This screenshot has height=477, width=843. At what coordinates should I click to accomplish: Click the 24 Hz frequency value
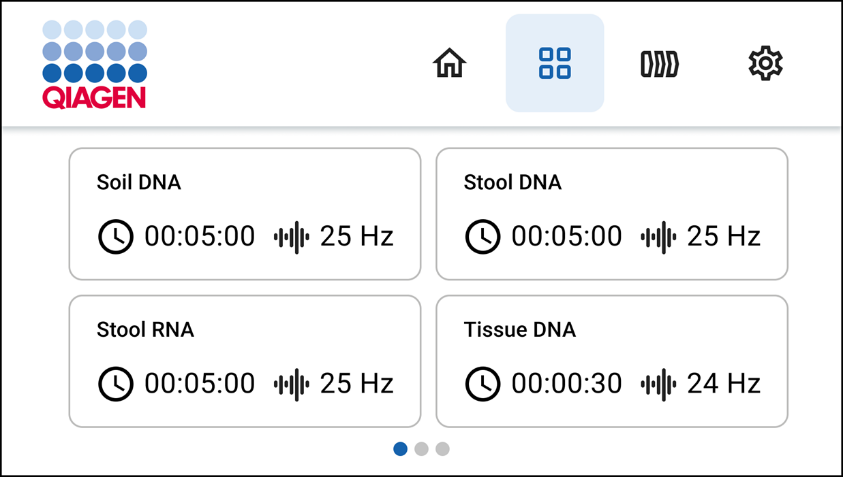723,383
